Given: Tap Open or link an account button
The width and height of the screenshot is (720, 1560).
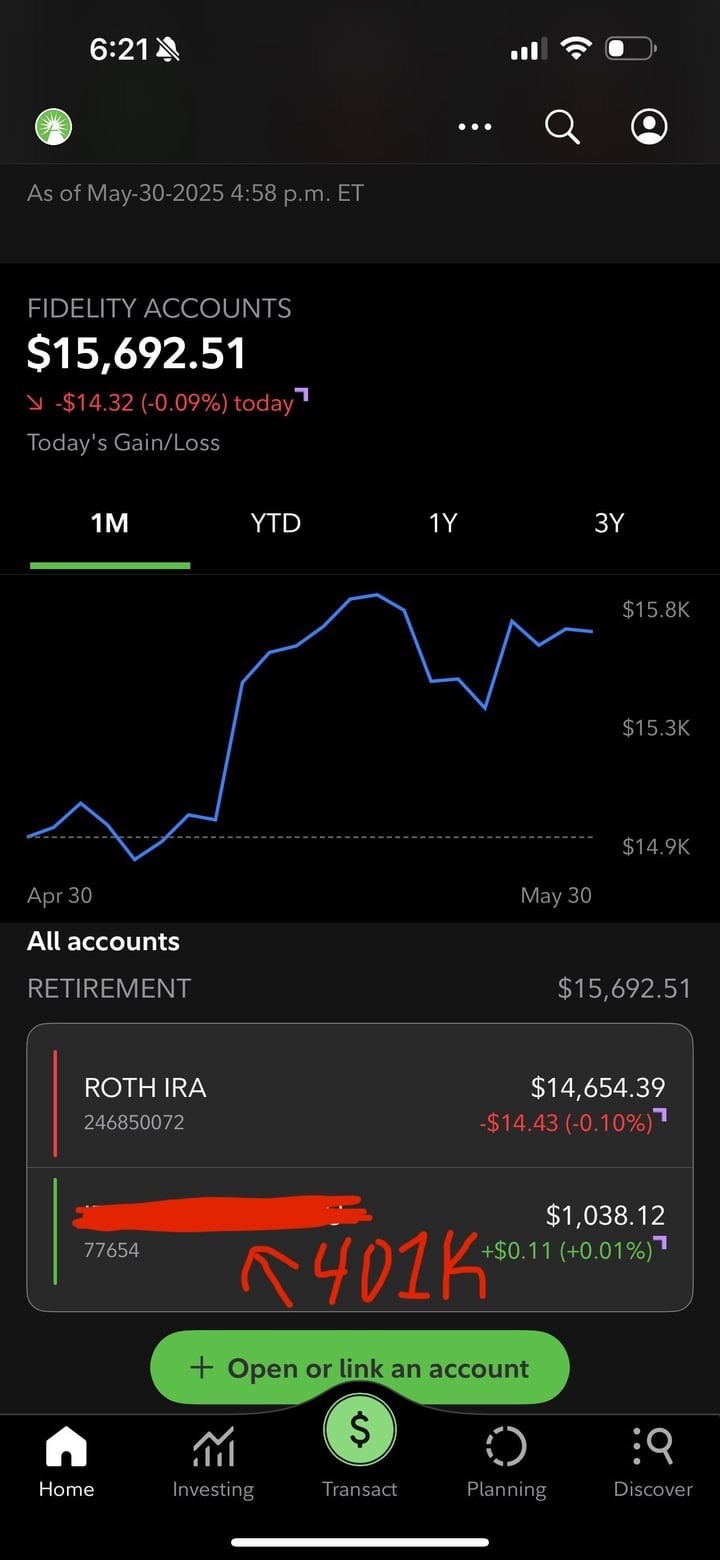Looking at the screenshot, I should point(360,1367).
